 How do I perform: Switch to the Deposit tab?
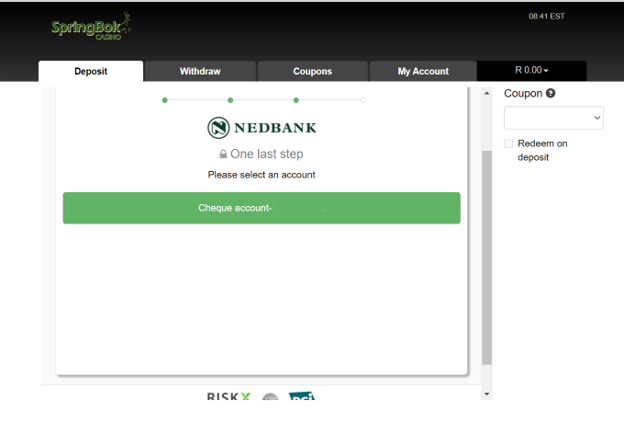point(91,71)
